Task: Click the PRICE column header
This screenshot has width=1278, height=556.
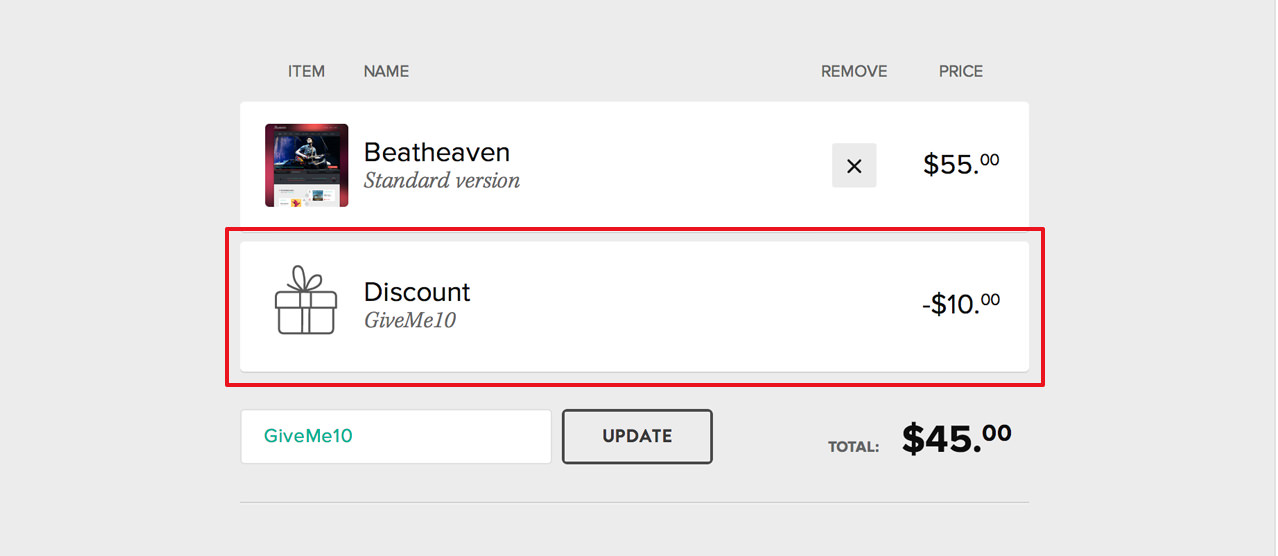Action: [x=961, y=71]
